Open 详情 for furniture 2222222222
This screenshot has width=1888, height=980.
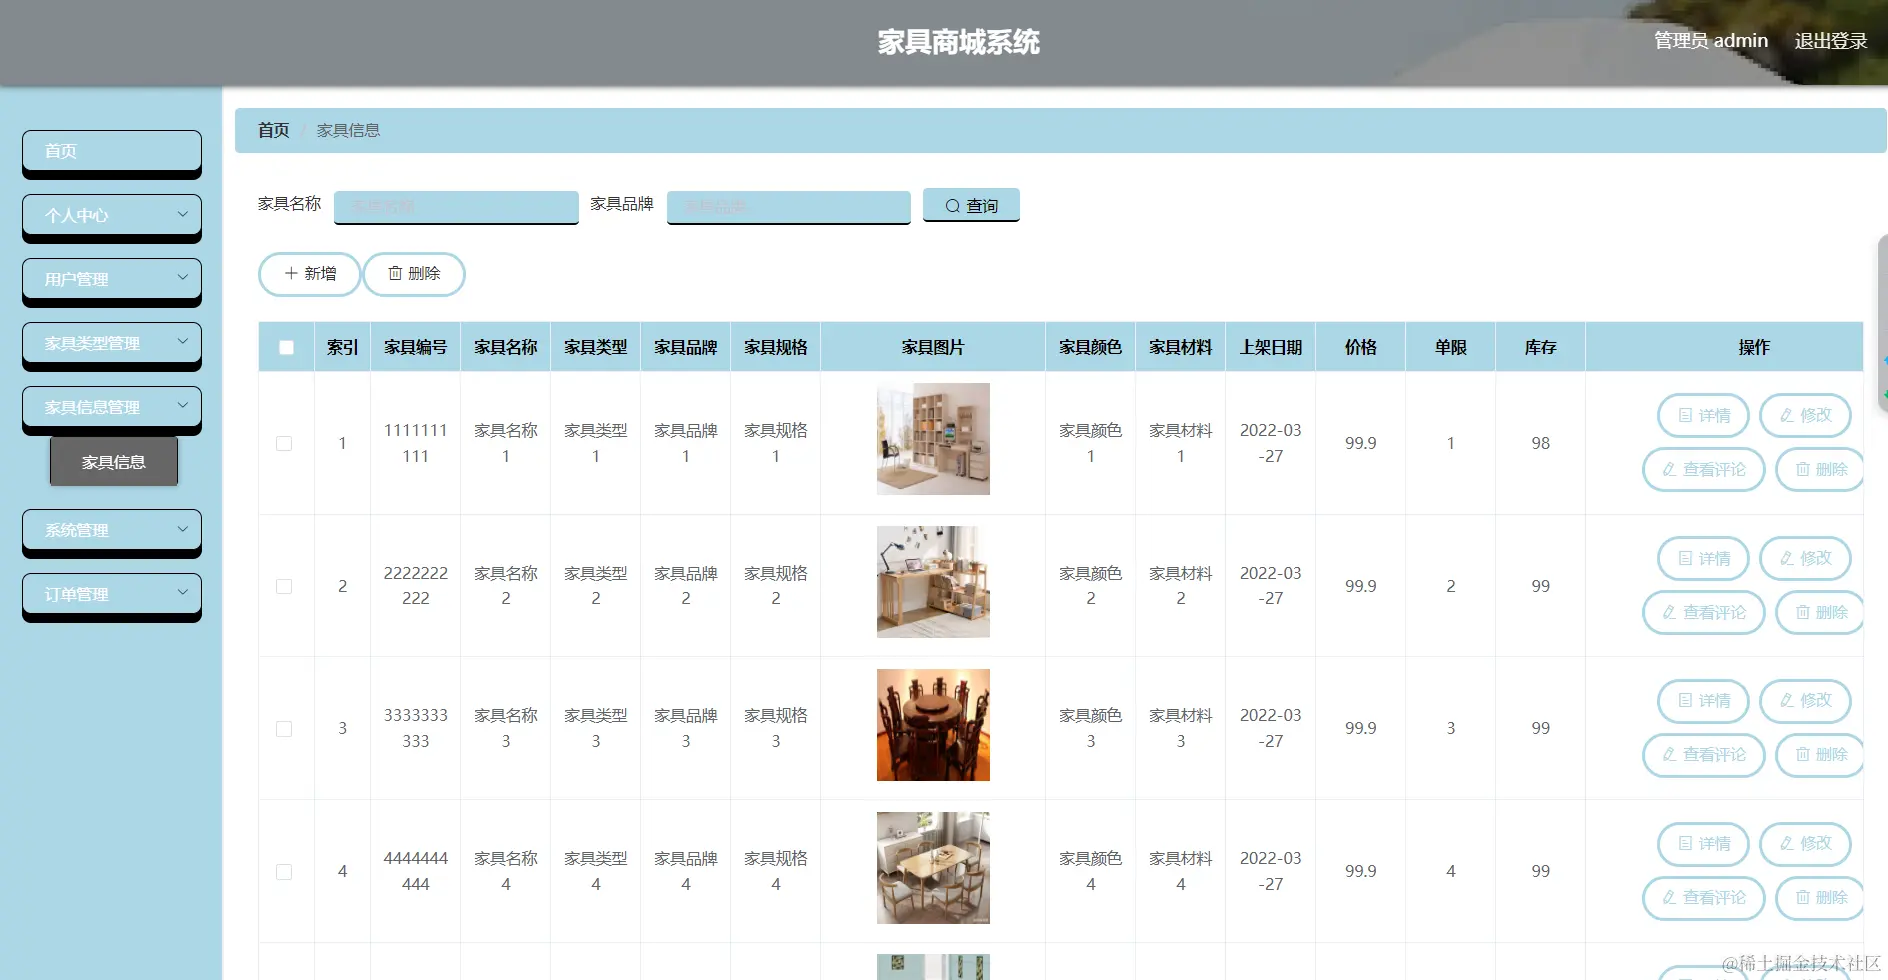(x=1703, y=558)
